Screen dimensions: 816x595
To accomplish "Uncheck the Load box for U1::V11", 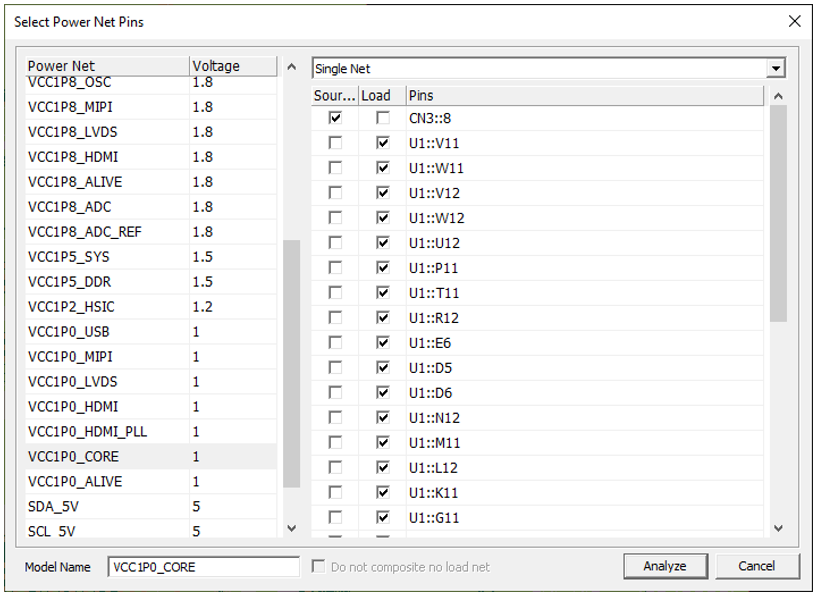I will click(x=383, y=143).
